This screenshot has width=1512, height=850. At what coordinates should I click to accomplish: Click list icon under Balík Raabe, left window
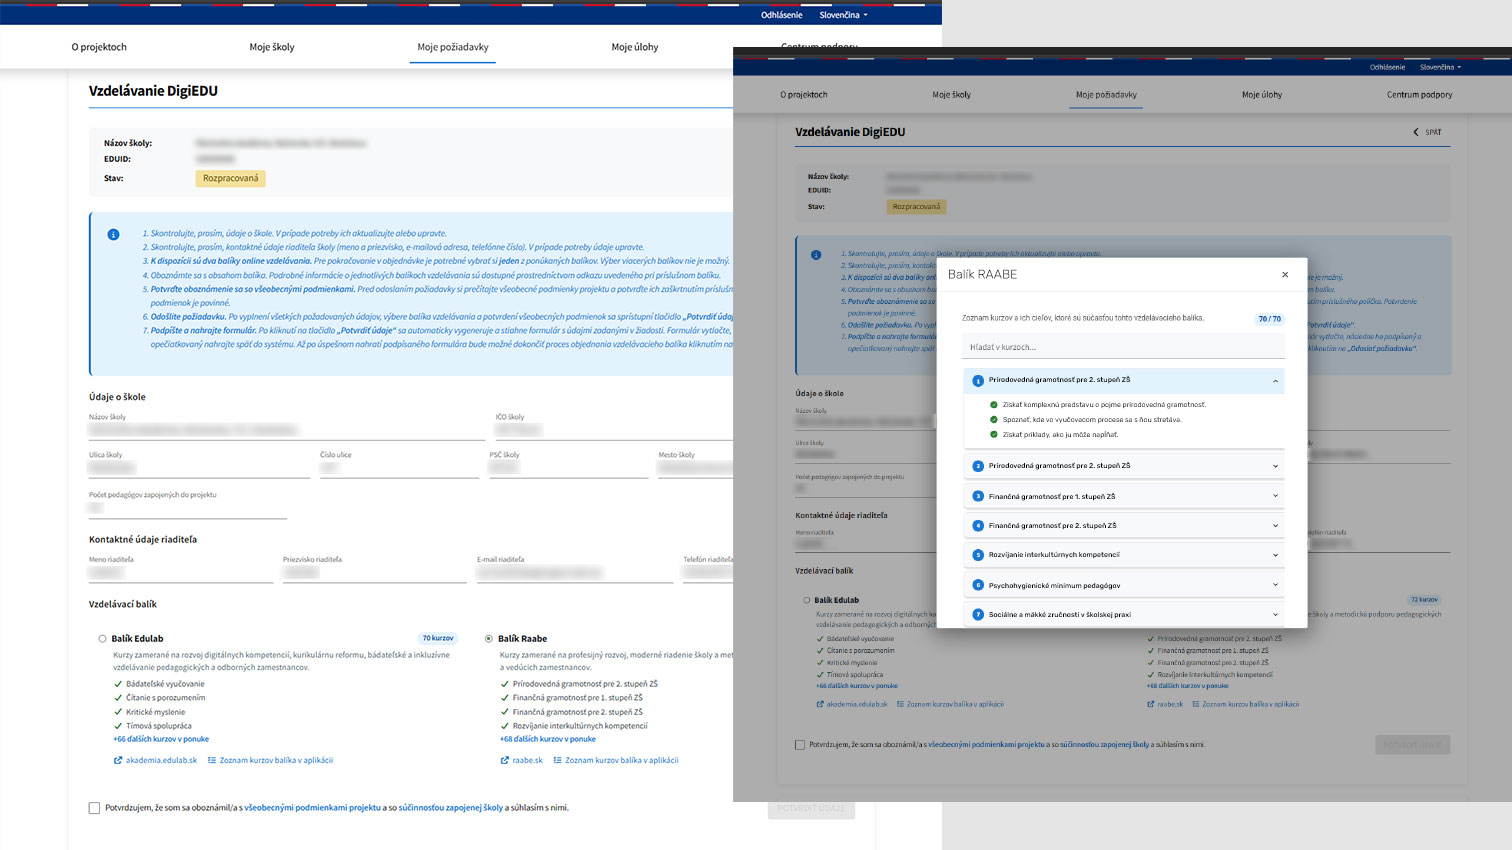coord(557,760)
